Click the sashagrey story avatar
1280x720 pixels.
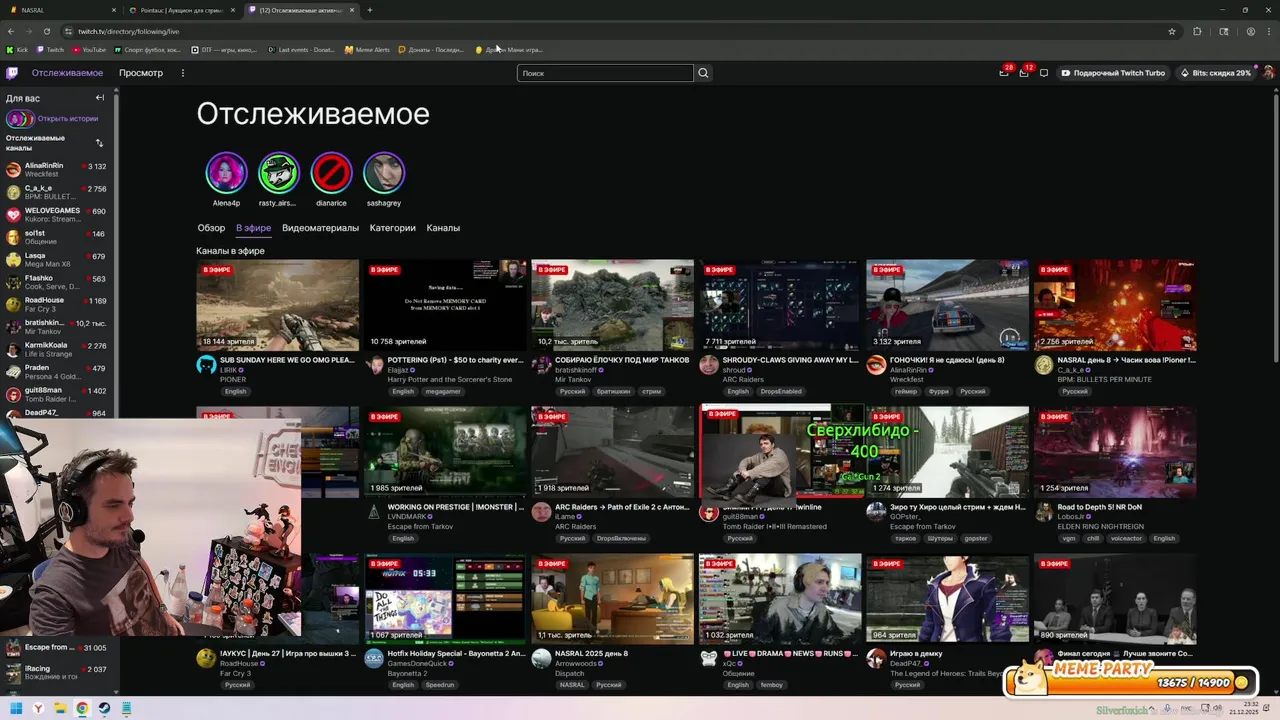(384, 173)
